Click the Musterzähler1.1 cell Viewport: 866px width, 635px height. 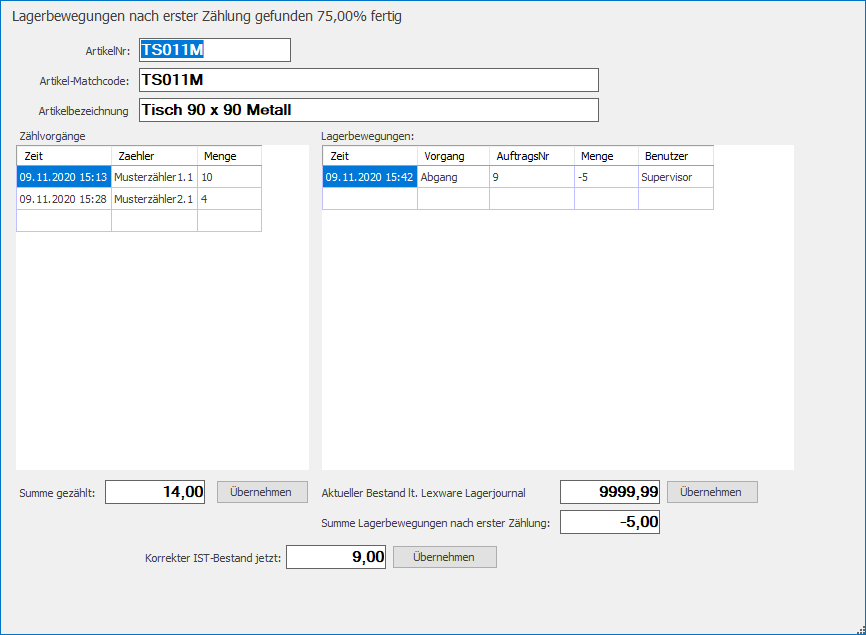click(153, 177)
